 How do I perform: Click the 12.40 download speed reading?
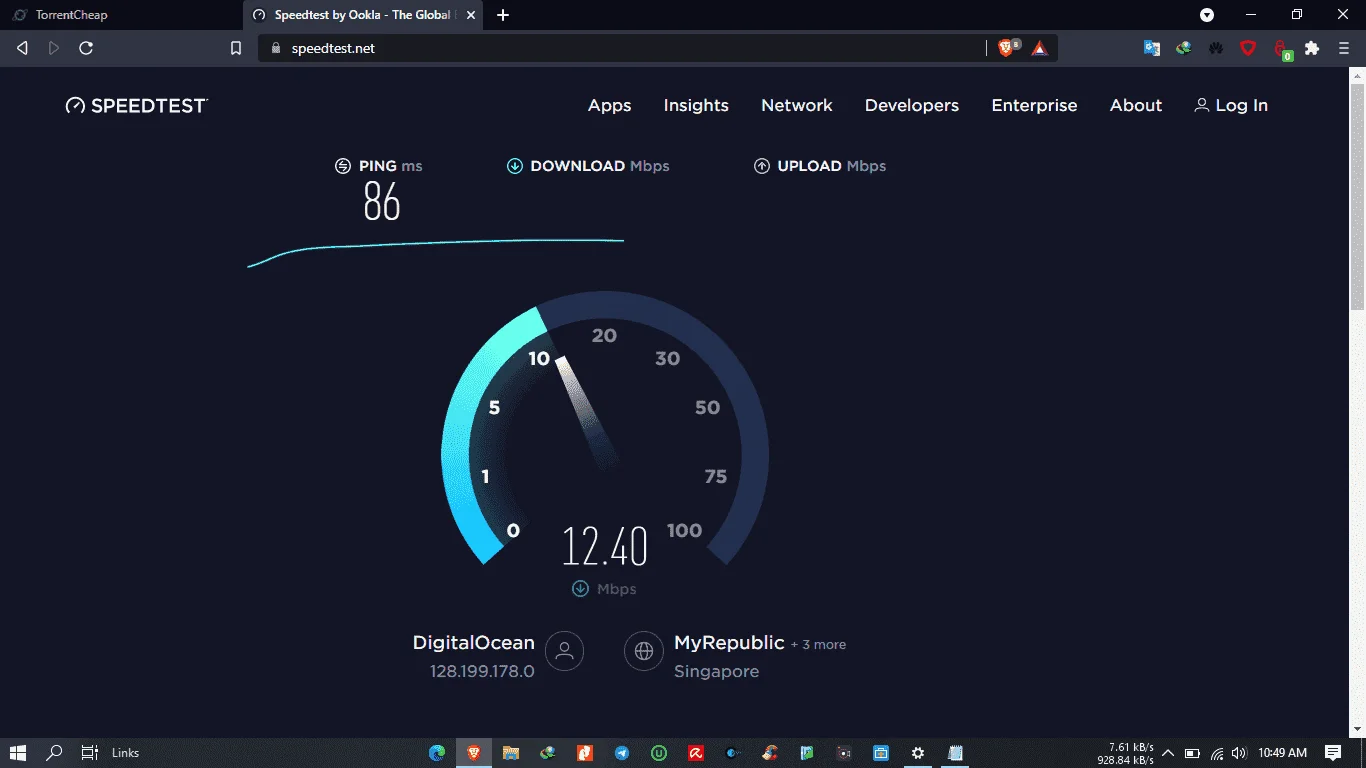click(x=605, y=547)
